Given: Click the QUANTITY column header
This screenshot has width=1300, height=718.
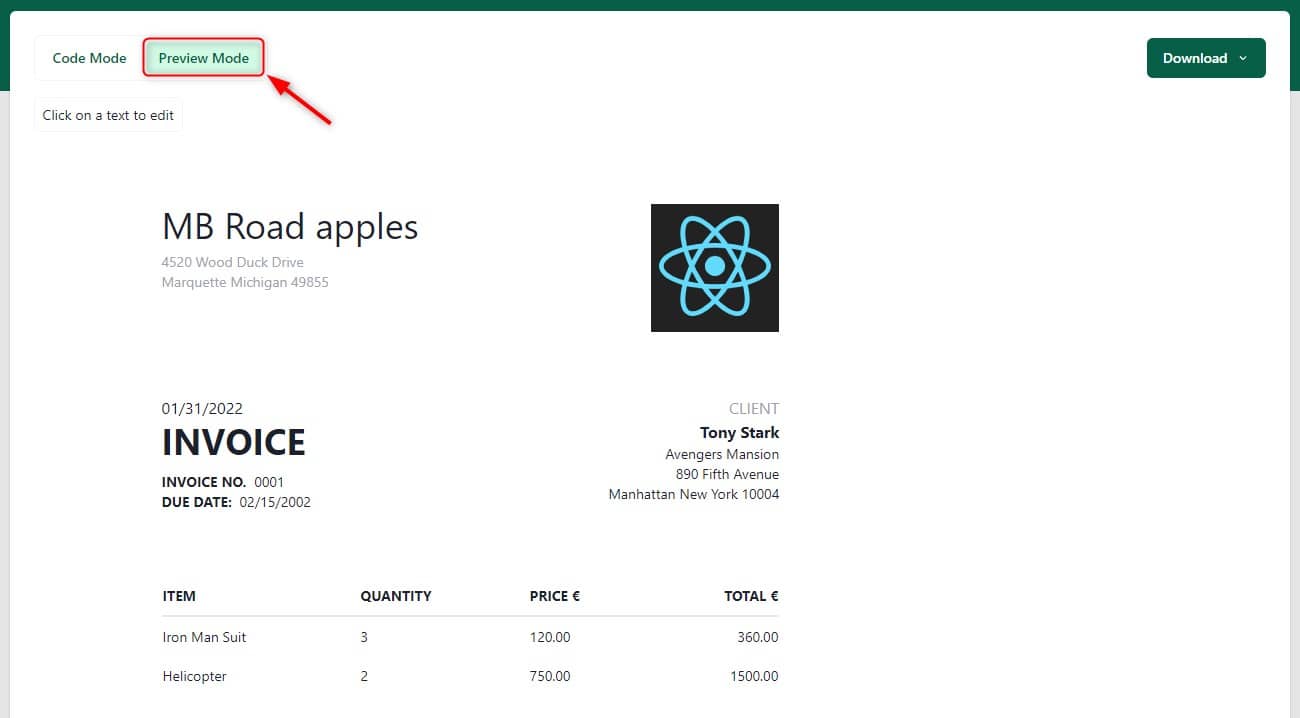Looking at the screenshot, I should pos(396,596).
